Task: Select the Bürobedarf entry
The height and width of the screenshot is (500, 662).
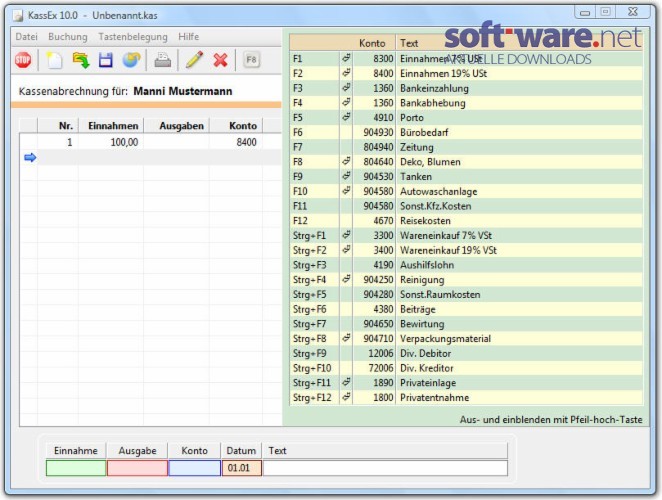Action: (466, 133)
